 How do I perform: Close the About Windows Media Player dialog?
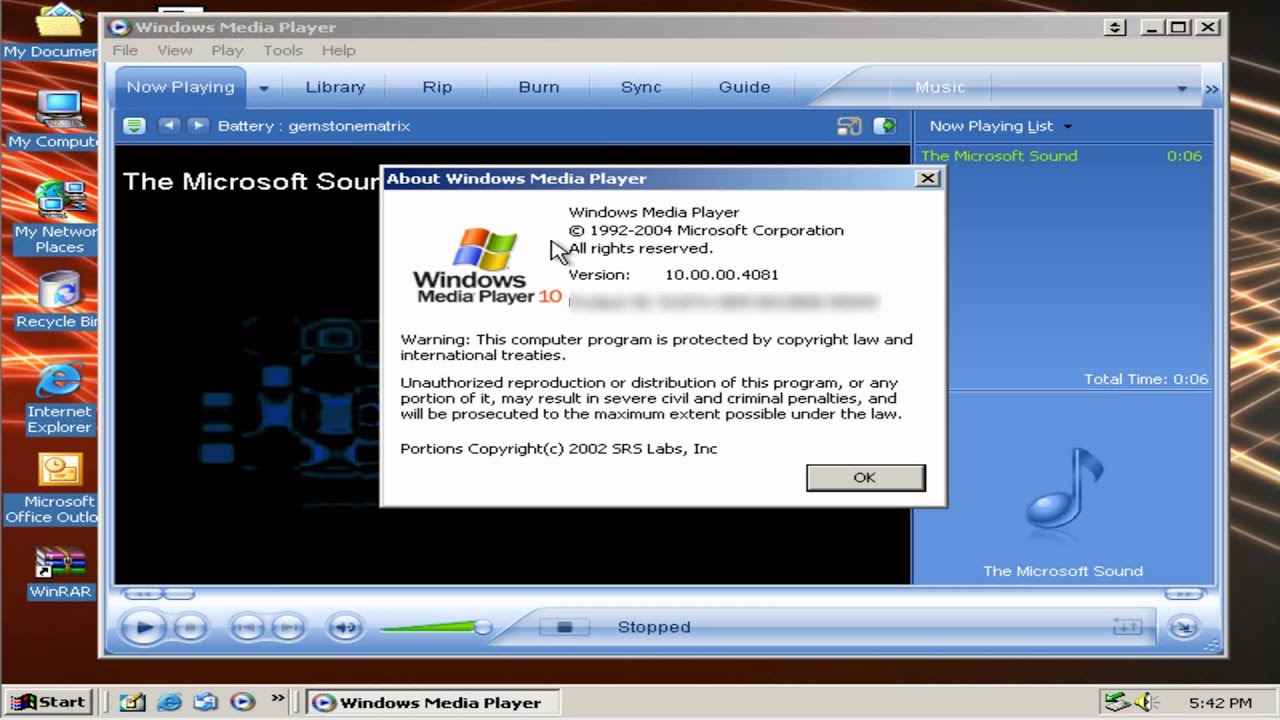coord(928,178)
